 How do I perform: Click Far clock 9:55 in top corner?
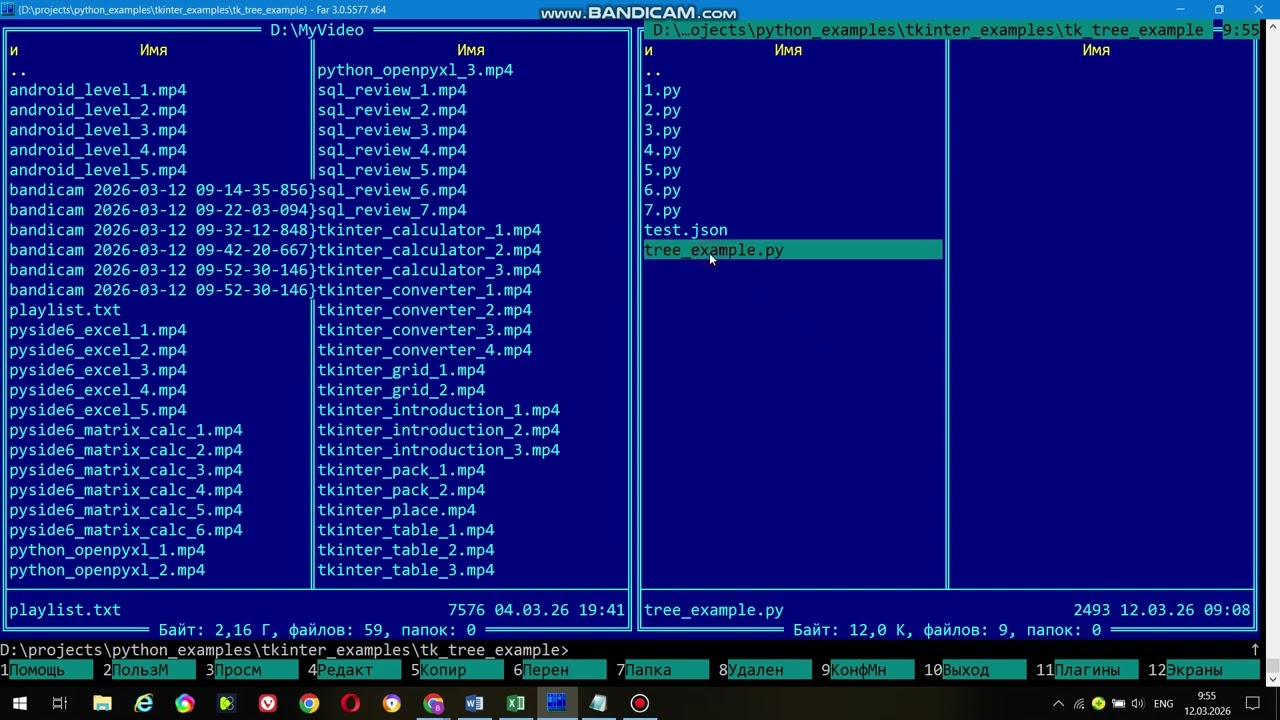click(x=1241, y=30)
